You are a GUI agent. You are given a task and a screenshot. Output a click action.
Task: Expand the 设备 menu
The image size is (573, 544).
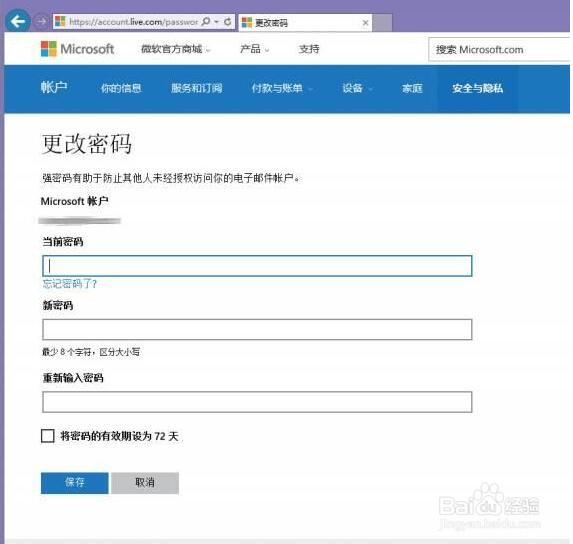[357, 88]
